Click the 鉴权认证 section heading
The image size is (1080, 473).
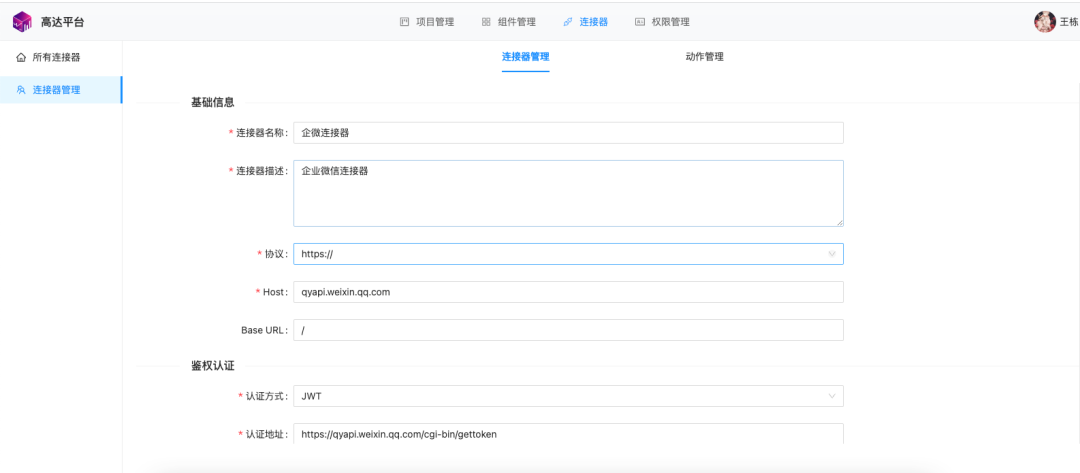coord(213,366)
